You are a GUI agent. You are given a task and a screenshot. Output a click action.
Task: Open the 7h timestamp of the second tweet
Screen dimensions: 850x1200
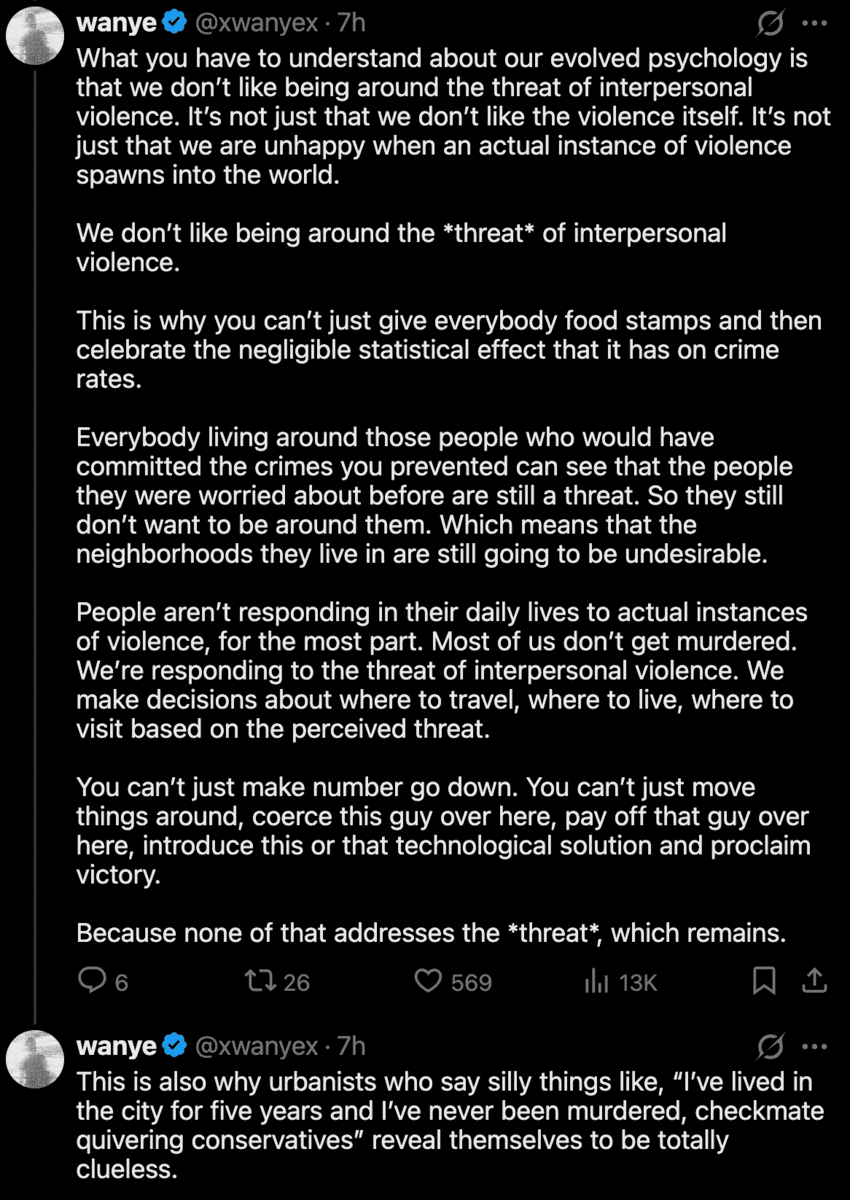coord(351,1047)
